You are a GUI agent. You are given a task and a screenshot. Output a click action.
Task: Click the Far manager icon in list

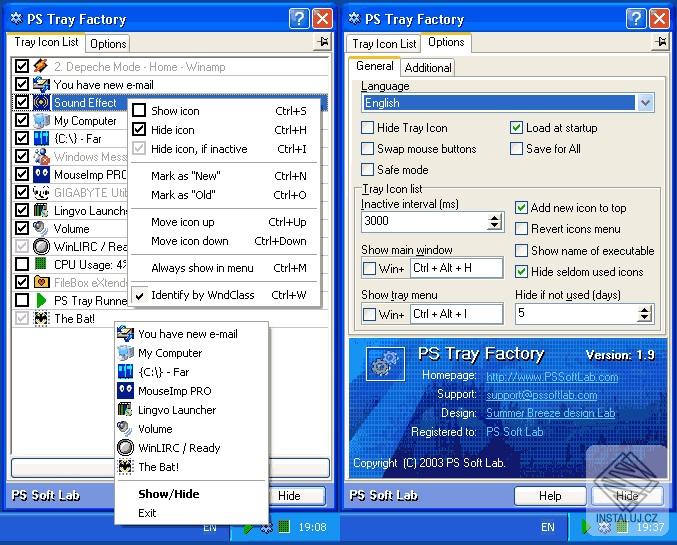pyautogui.click(x=41, y=139)
